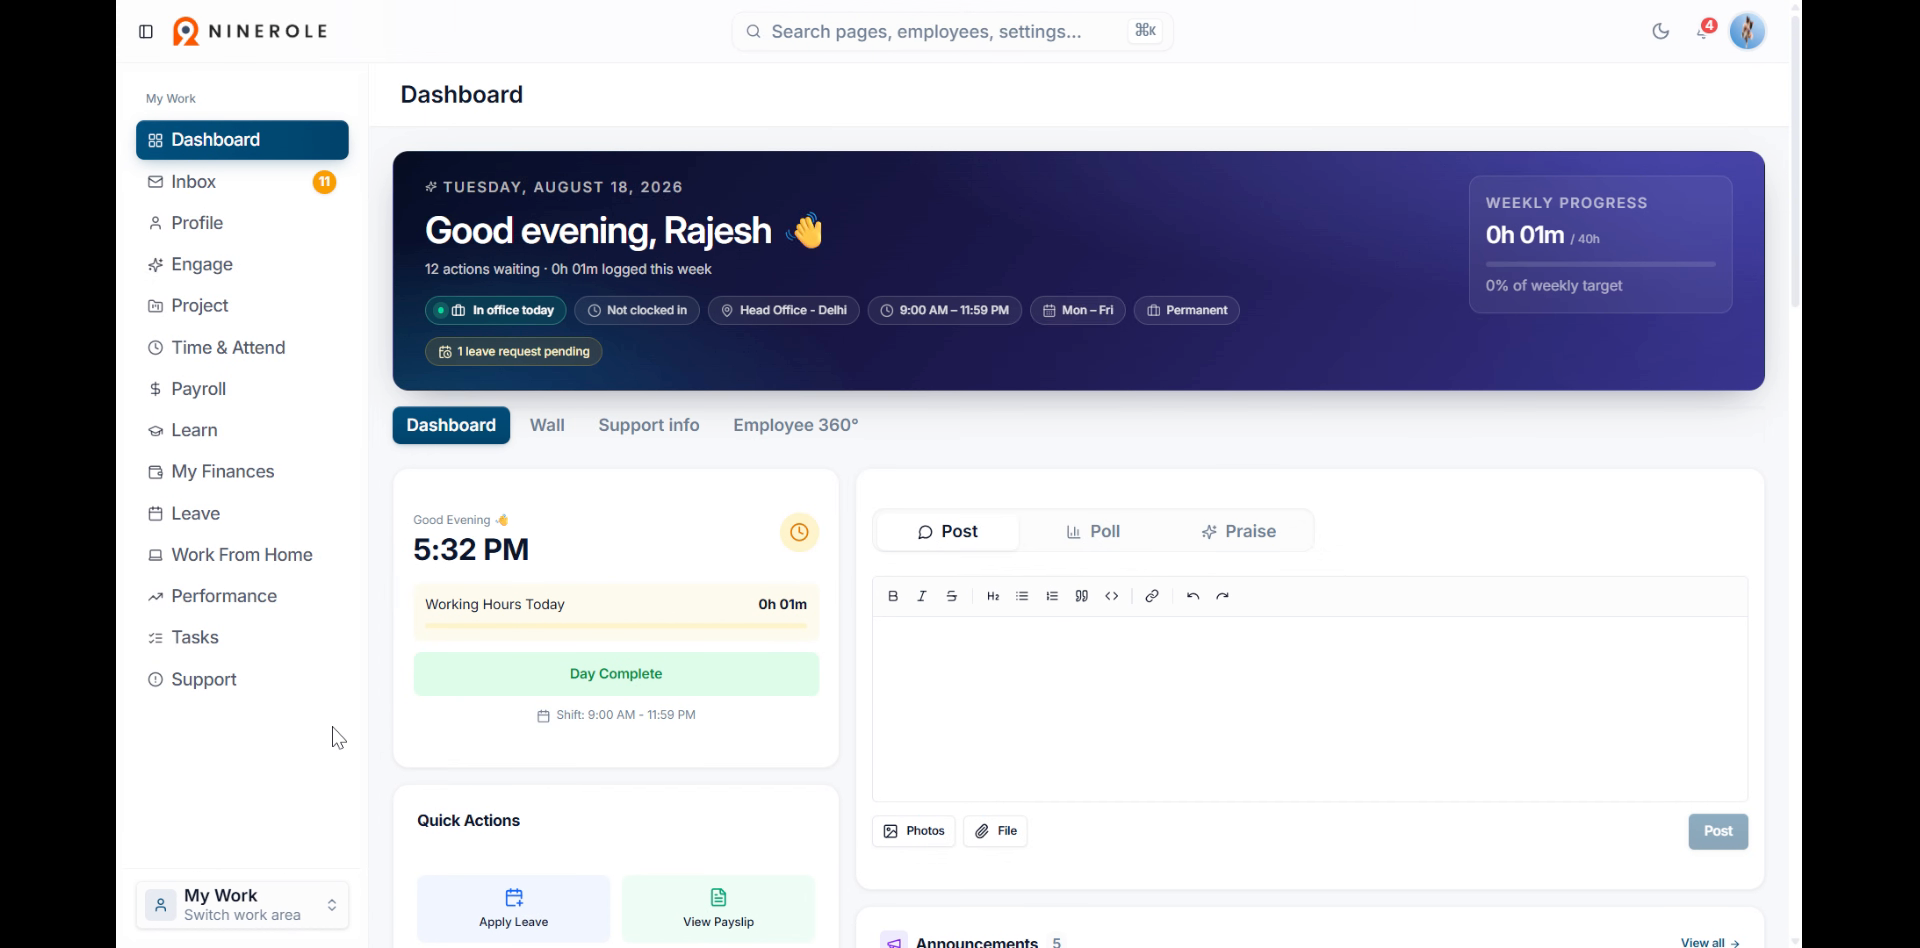
Task: Redo the last edit in the editor
Action: point(1223,596)
